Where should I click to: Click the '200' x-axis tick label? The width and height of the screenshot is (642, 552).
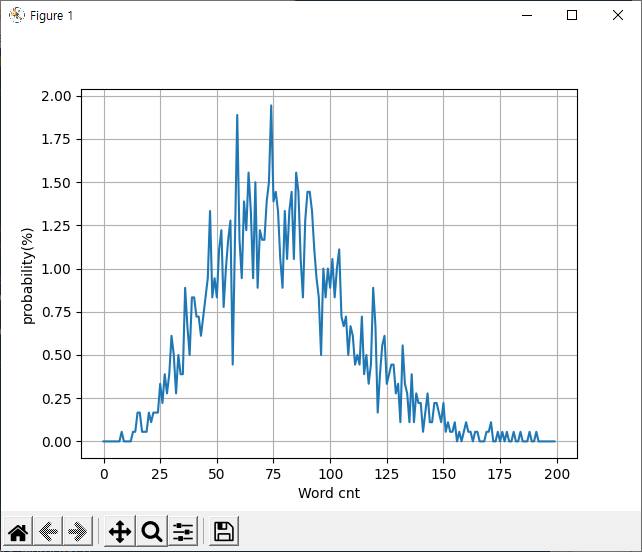[557, 474]
